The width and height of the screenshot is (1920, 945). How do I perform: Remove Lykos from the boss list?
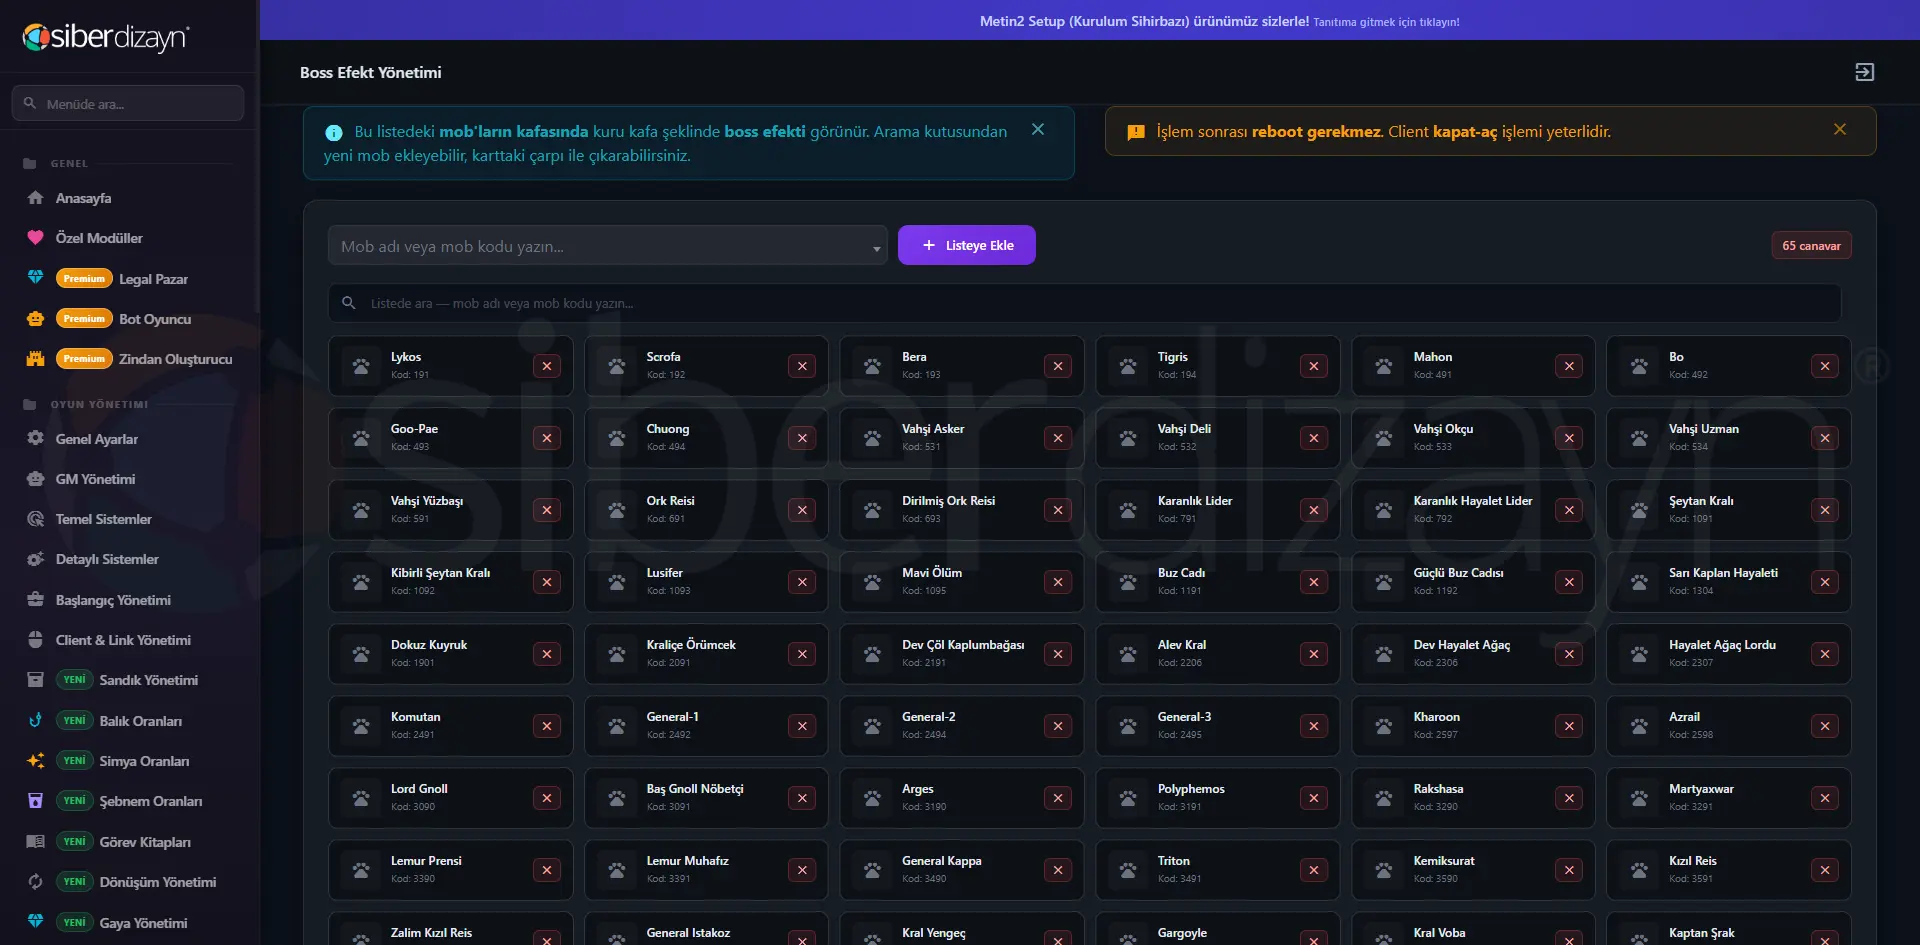[546, 366]
